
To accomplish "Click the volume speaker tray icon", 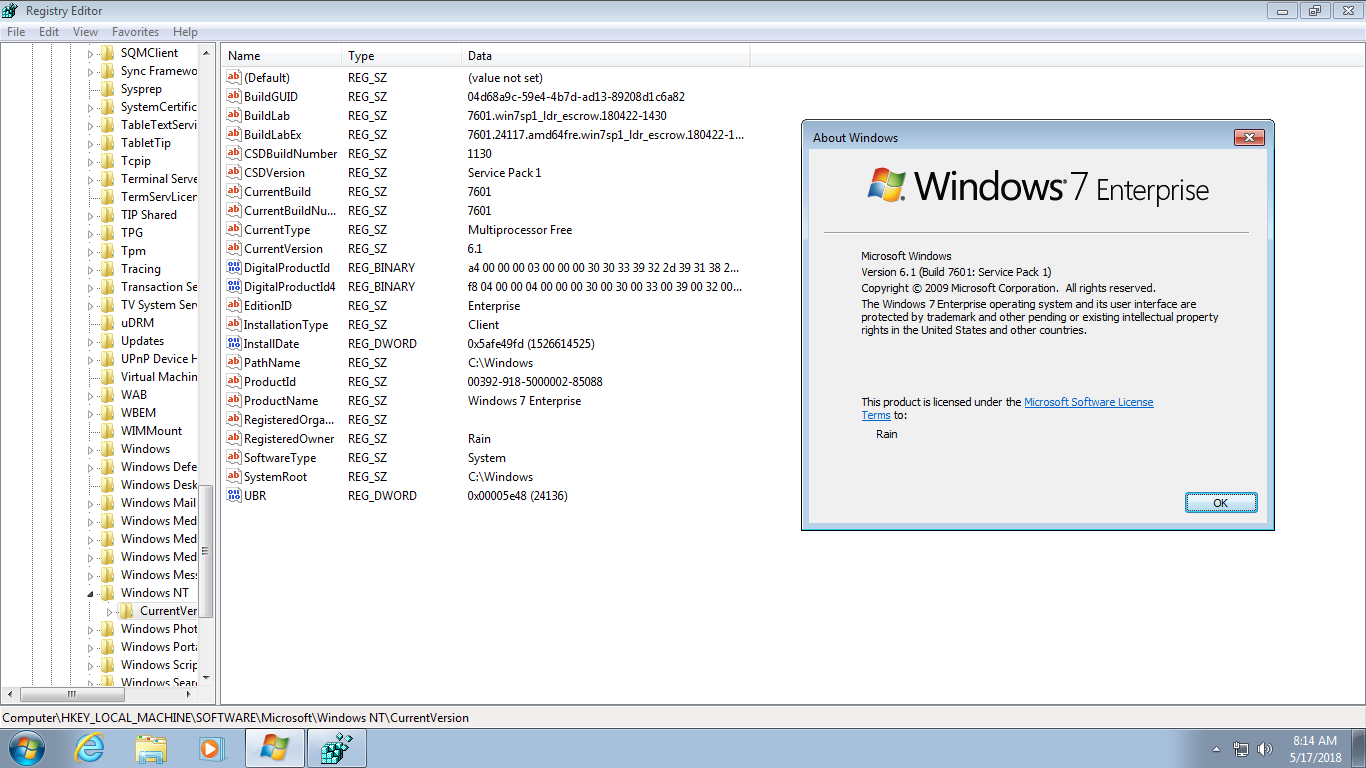I will pos(1266,748).
